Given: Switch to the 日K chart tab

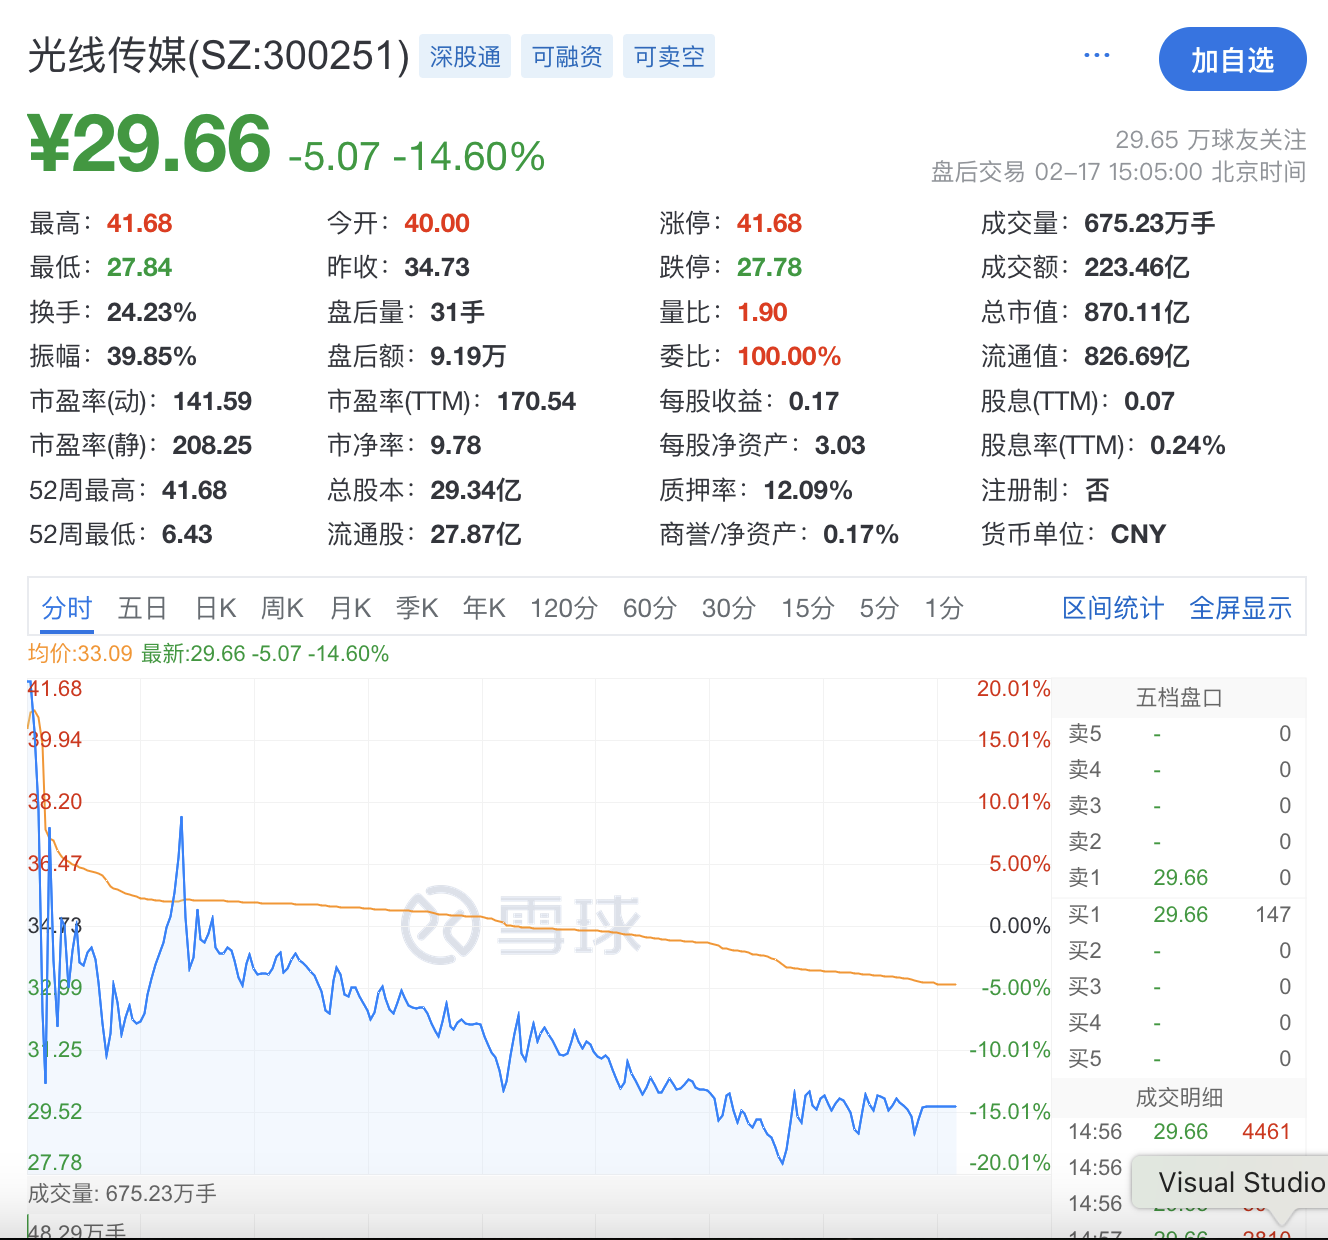Looking at the screenshot, I should [x=215, y=608].
